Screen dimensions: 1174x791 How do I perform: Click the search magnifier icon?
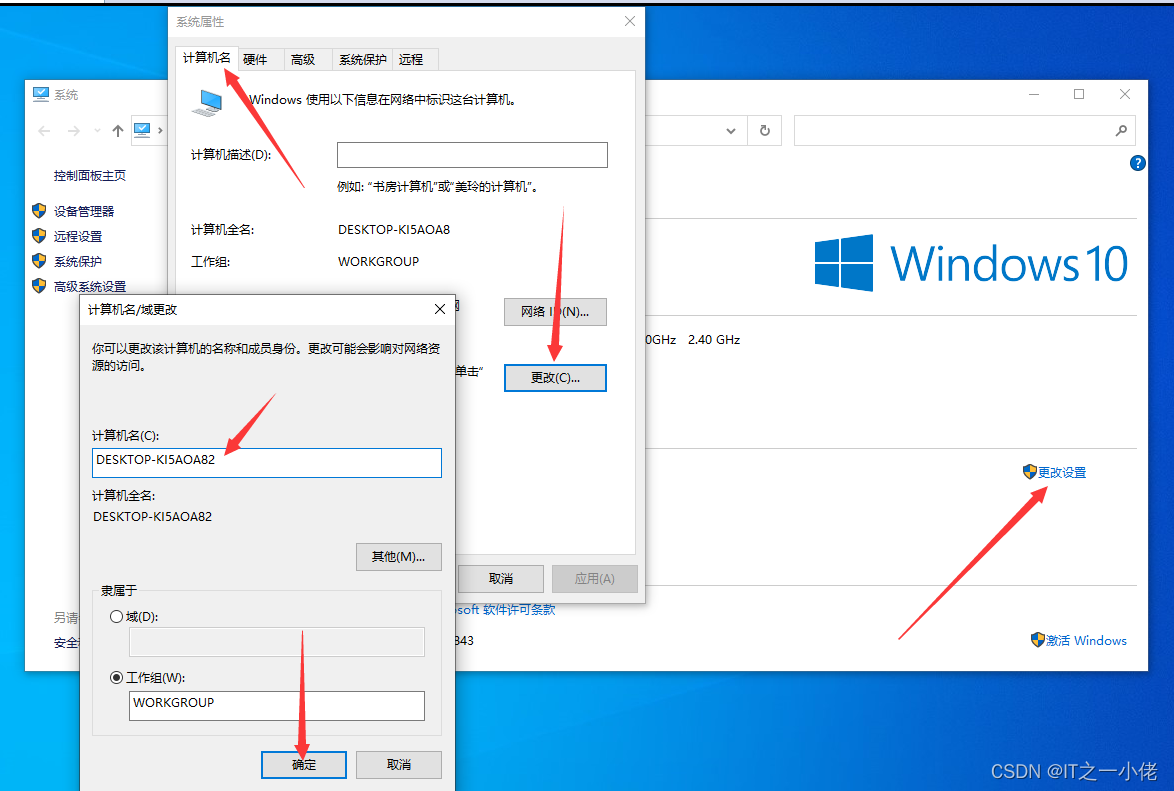click(x=1121, y=130)
